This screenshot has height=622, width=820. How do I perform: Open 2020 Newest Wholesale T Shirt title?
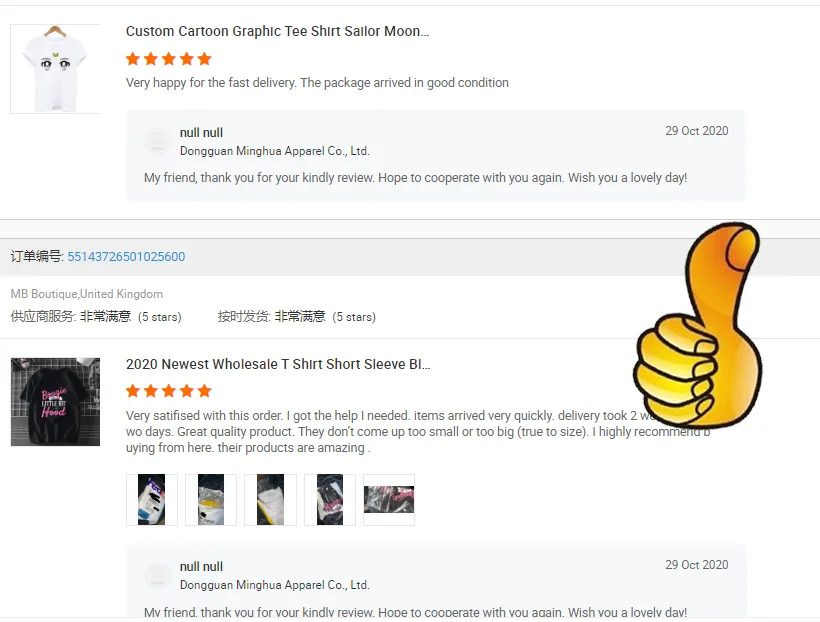tap(278, 364)
